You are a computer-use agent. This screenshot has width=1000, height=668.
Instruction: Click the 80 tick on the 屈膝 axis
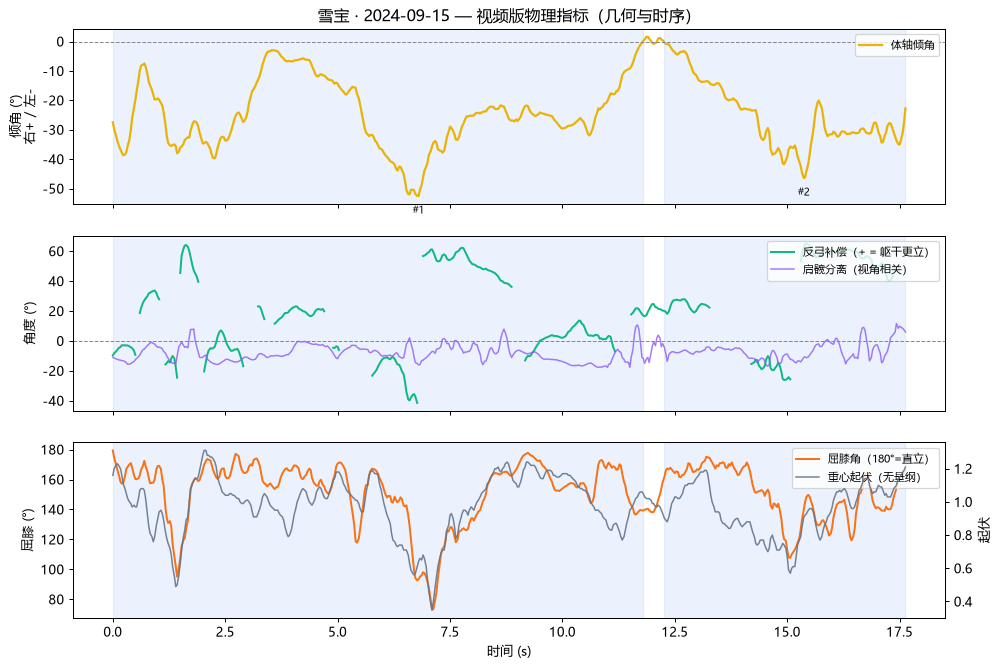point(57,600)
